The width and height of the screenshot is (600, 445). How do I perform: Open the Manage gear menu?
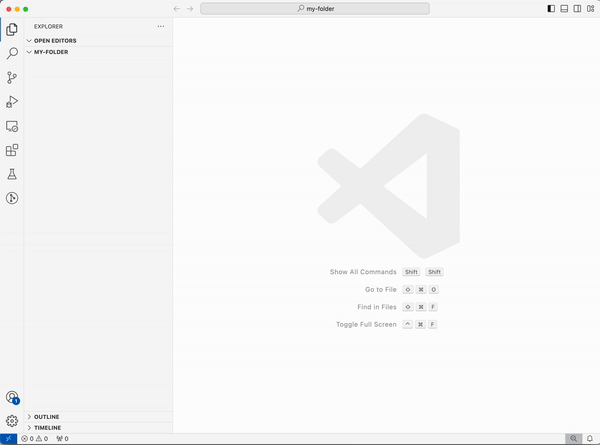tap(12, 421)
